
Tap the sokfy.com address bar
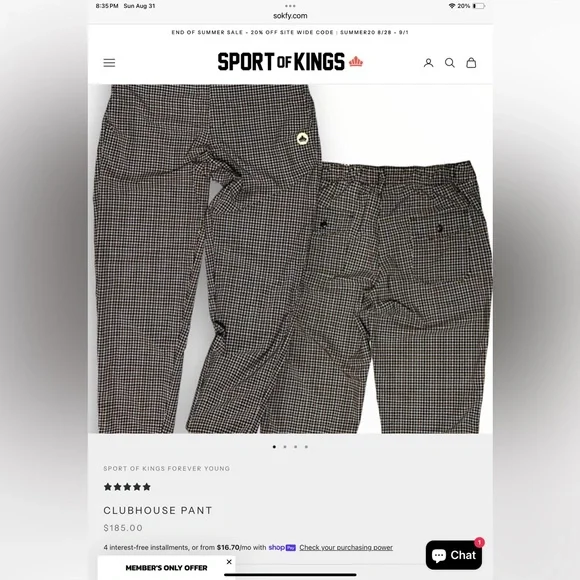pyautogui.click(x=290, y=16)
